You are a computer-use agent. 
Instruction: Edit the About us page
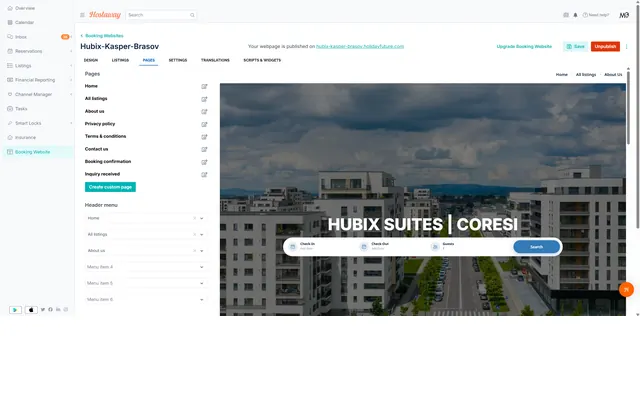pos(204,111)
